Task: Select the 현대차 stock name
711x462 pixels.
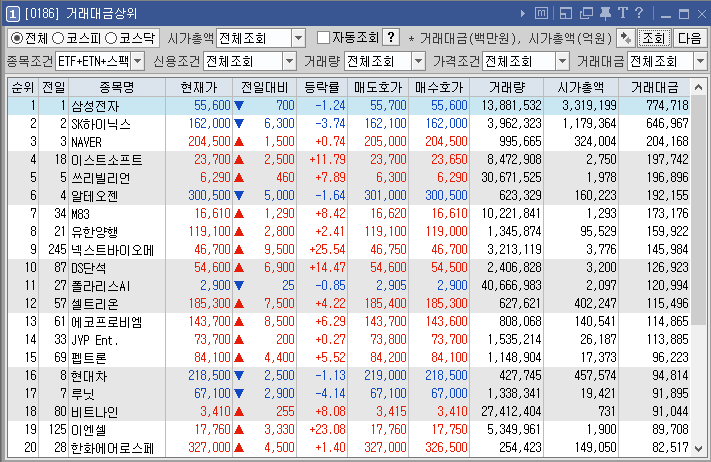Action: 89,376
